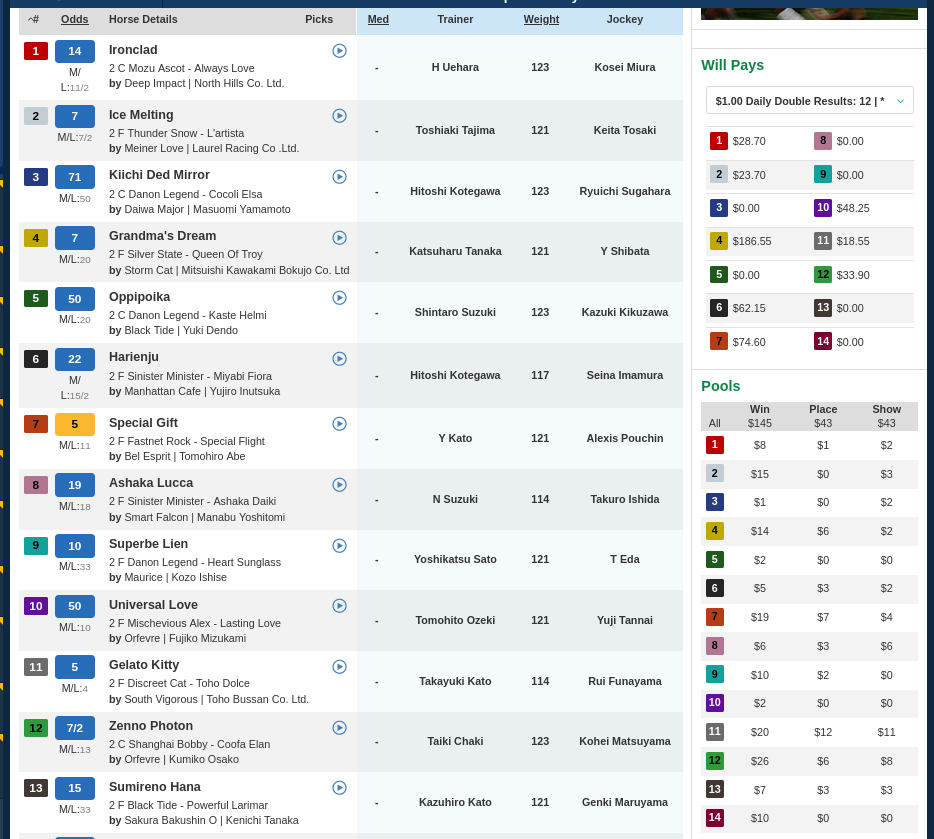
Task: Select the 15 odds button for Sumireno Hana
Action: pyautogui.click(x=74, y=788)
